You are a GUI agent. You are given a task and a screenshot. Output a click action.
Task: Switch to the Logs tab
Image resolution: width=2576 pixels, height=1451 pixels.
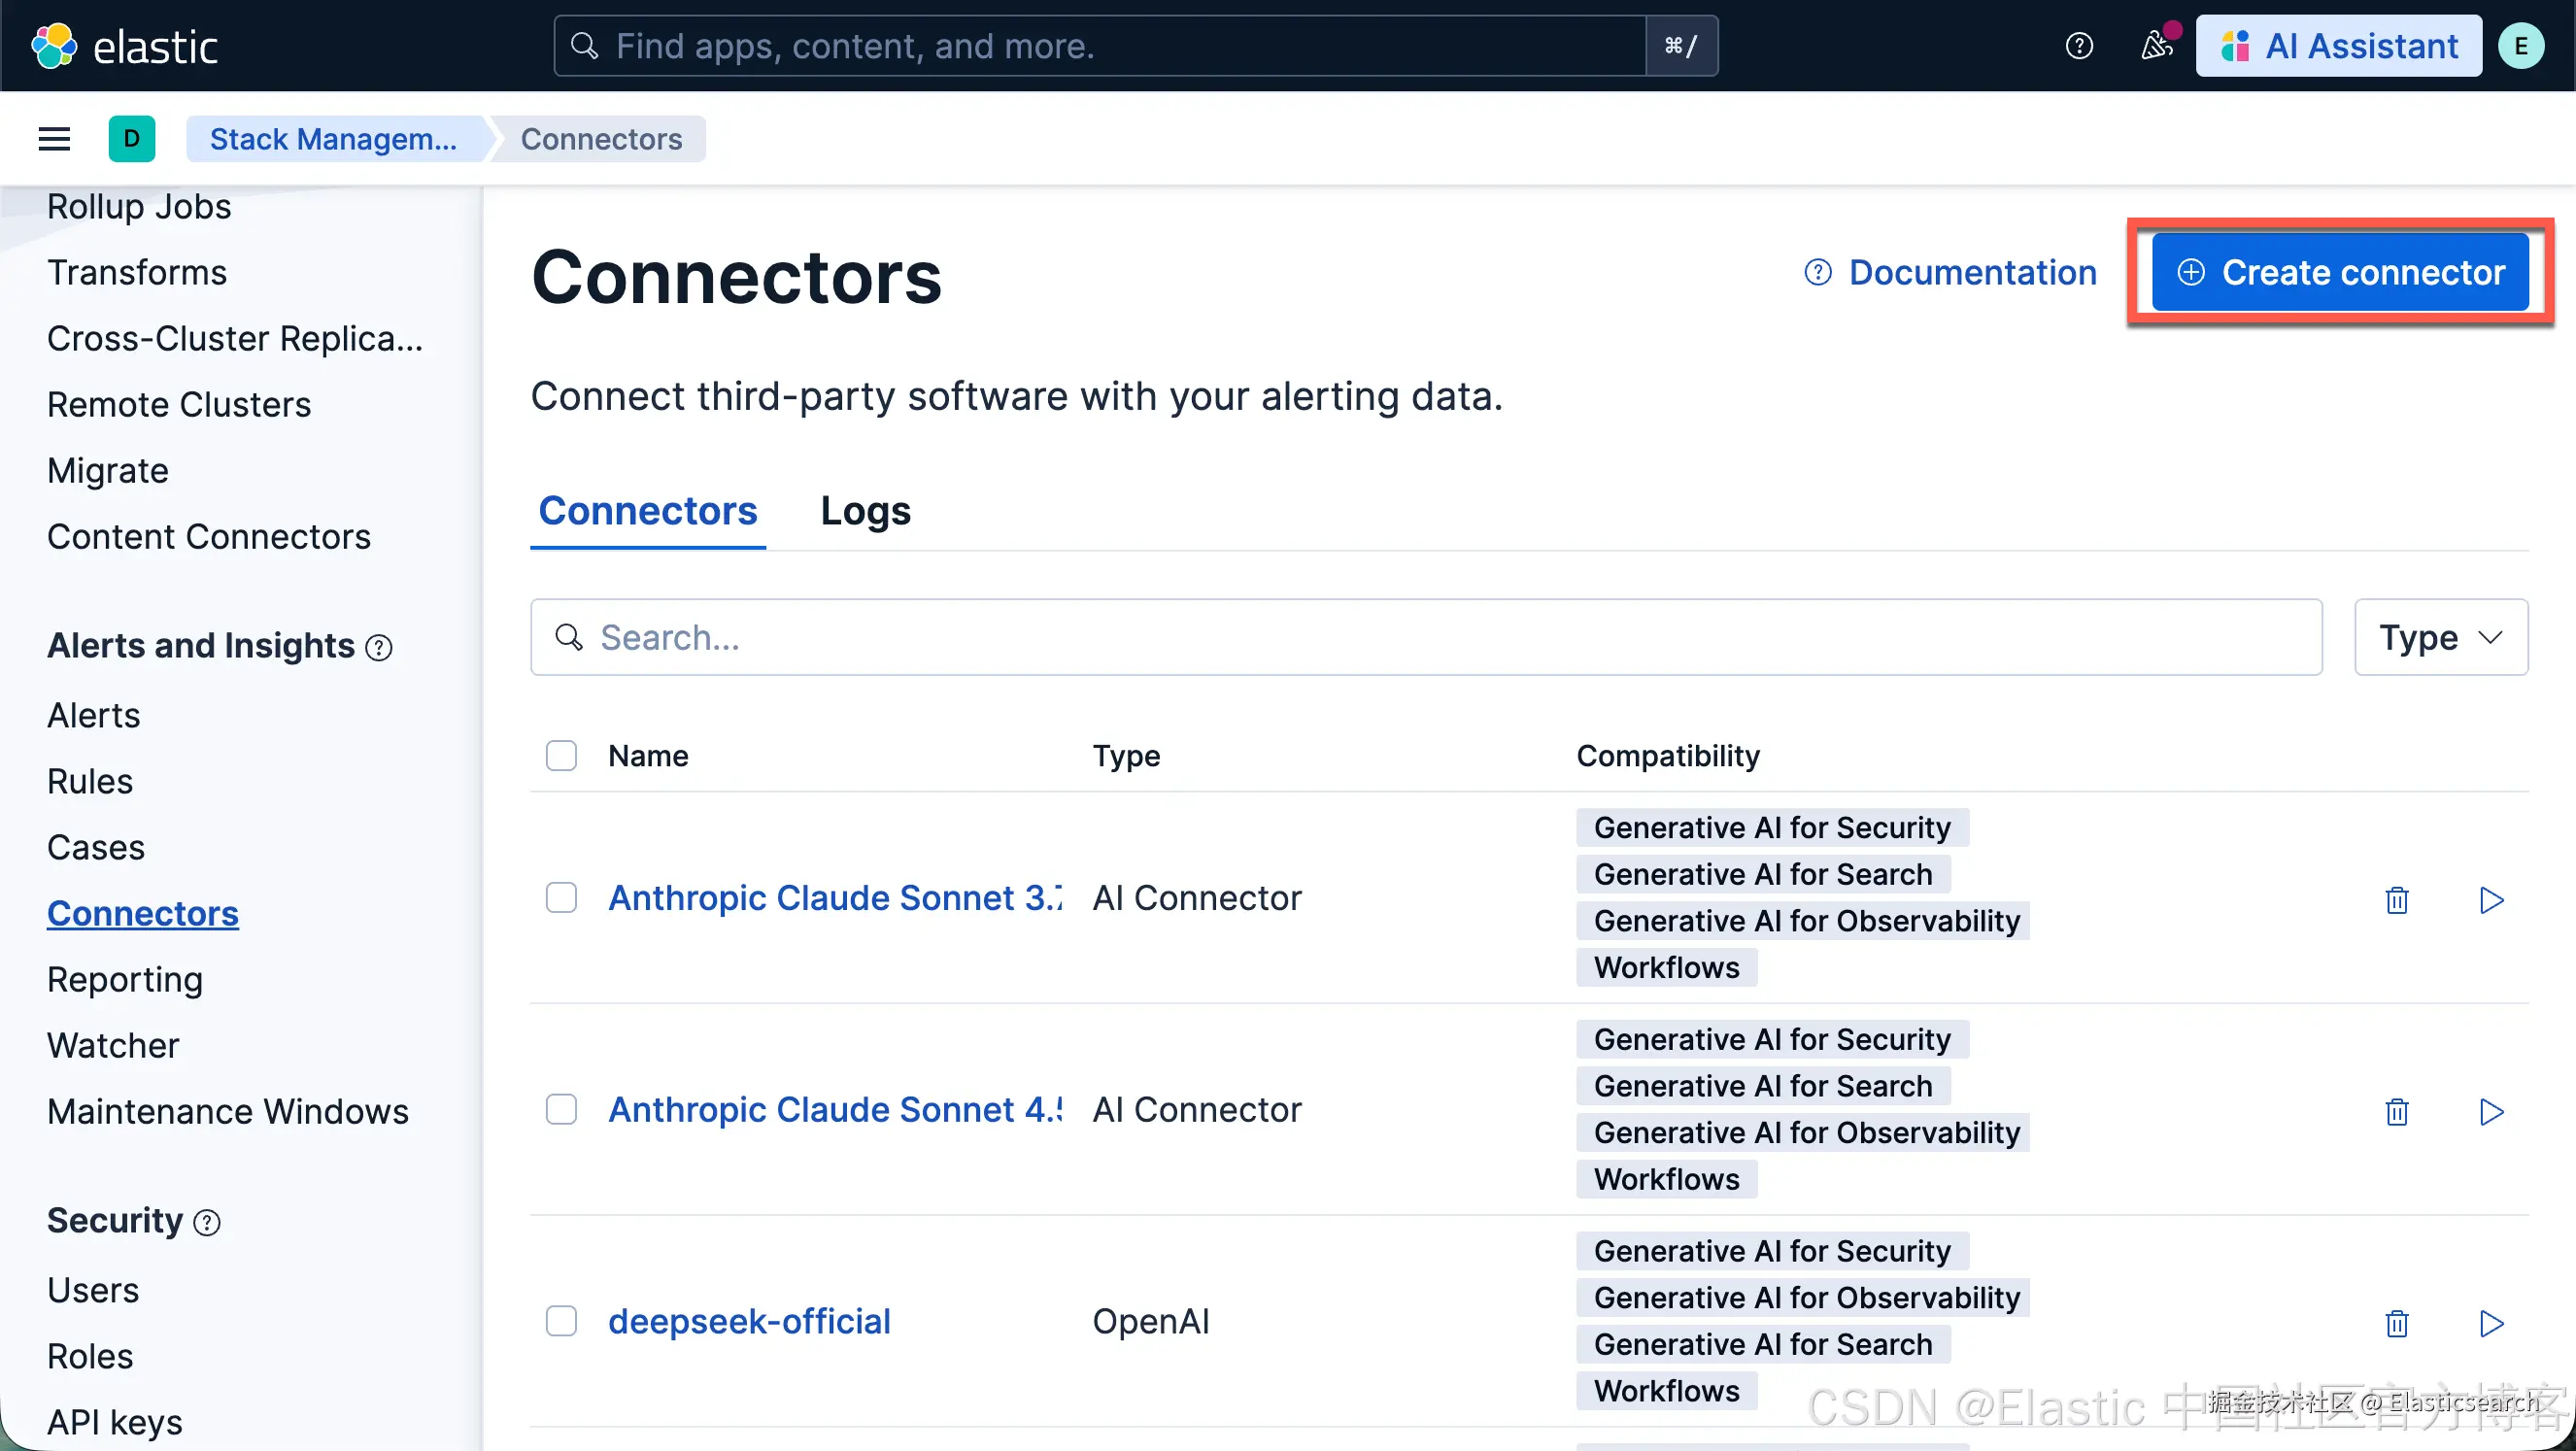click(865, 511)
